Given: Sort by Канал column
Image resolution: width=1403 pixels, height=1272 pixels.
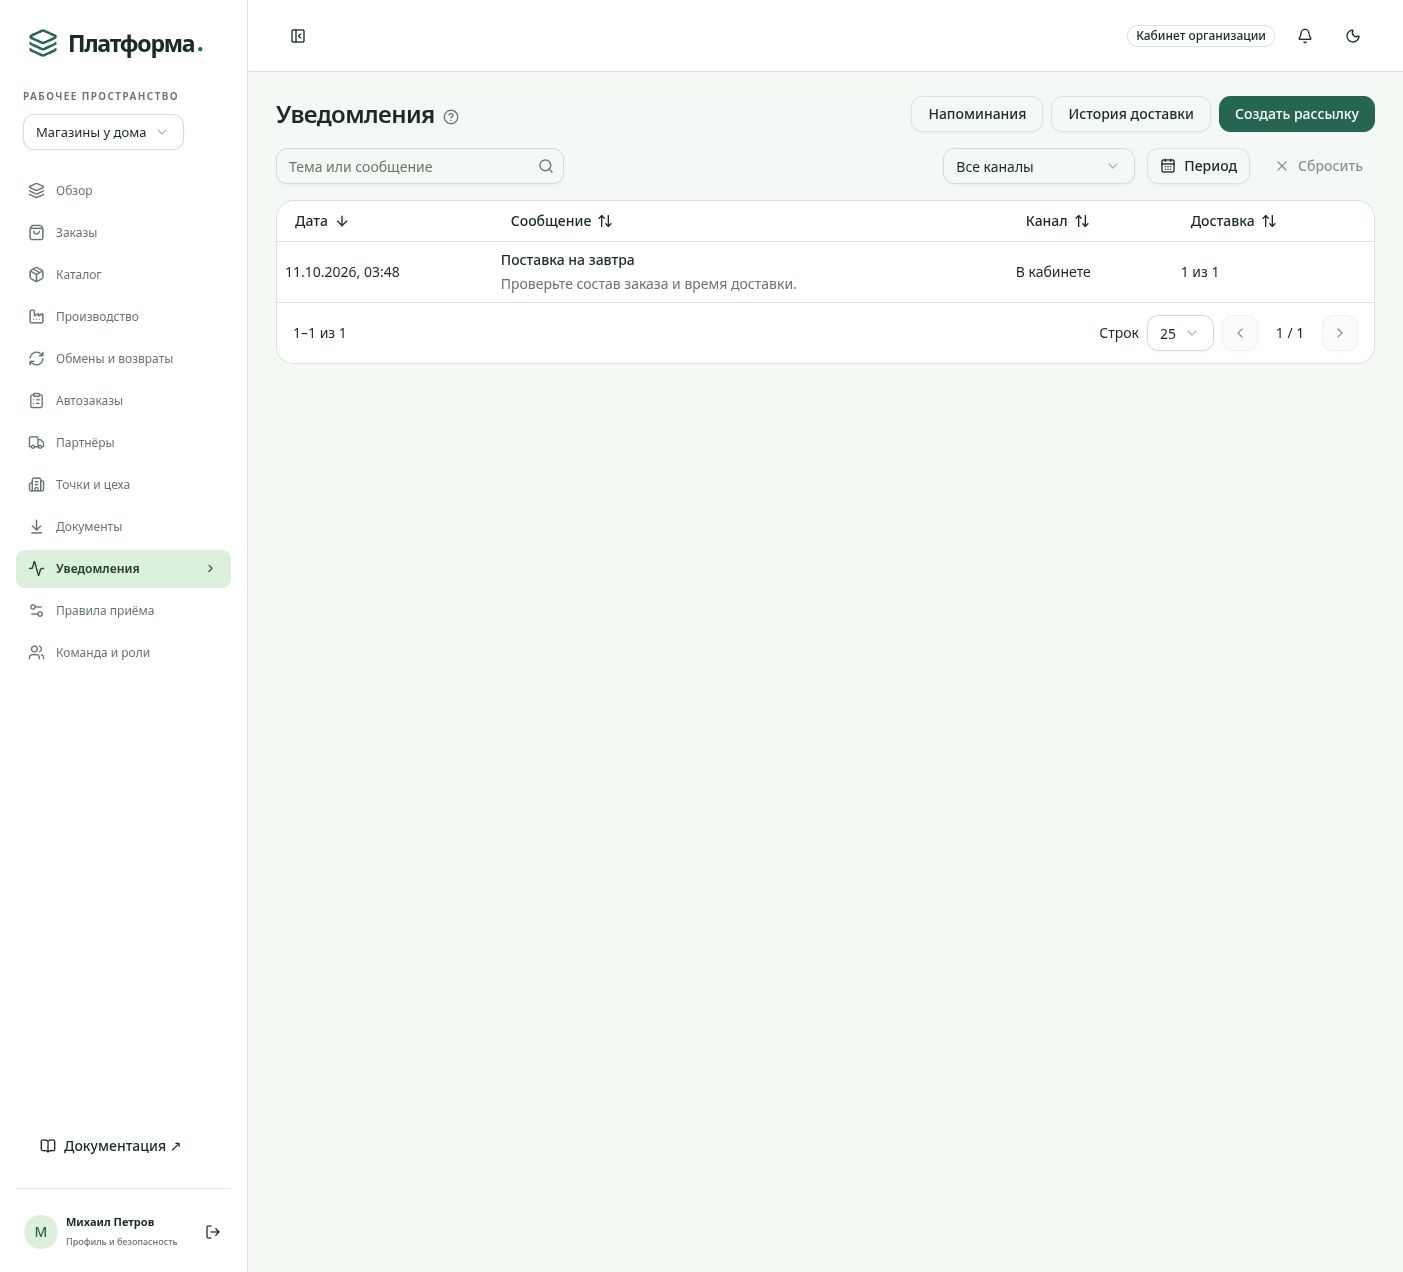Looking at the screenshot, I should coord(1057,221).
